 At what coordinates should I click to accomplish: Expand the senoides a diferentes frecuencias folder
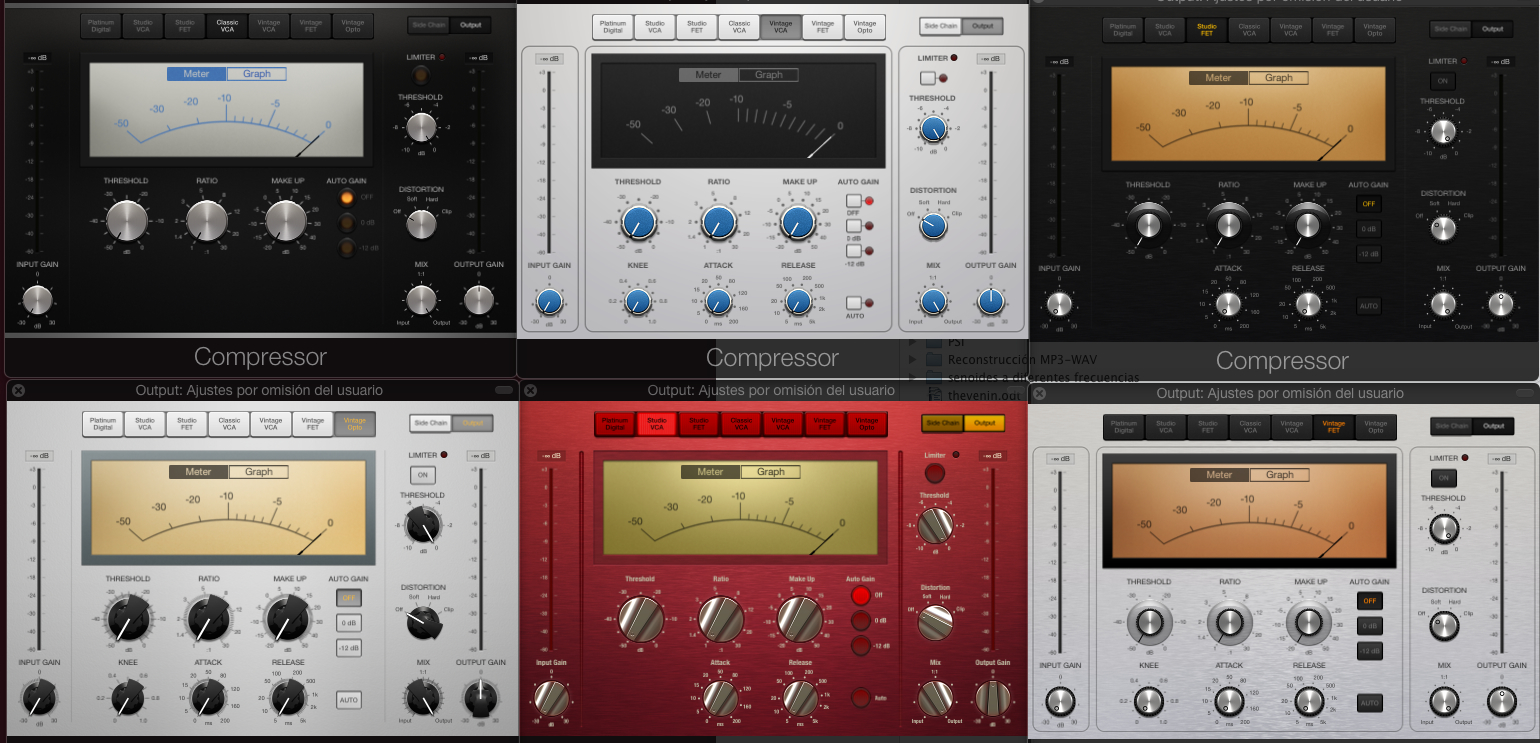coord(913,376)
